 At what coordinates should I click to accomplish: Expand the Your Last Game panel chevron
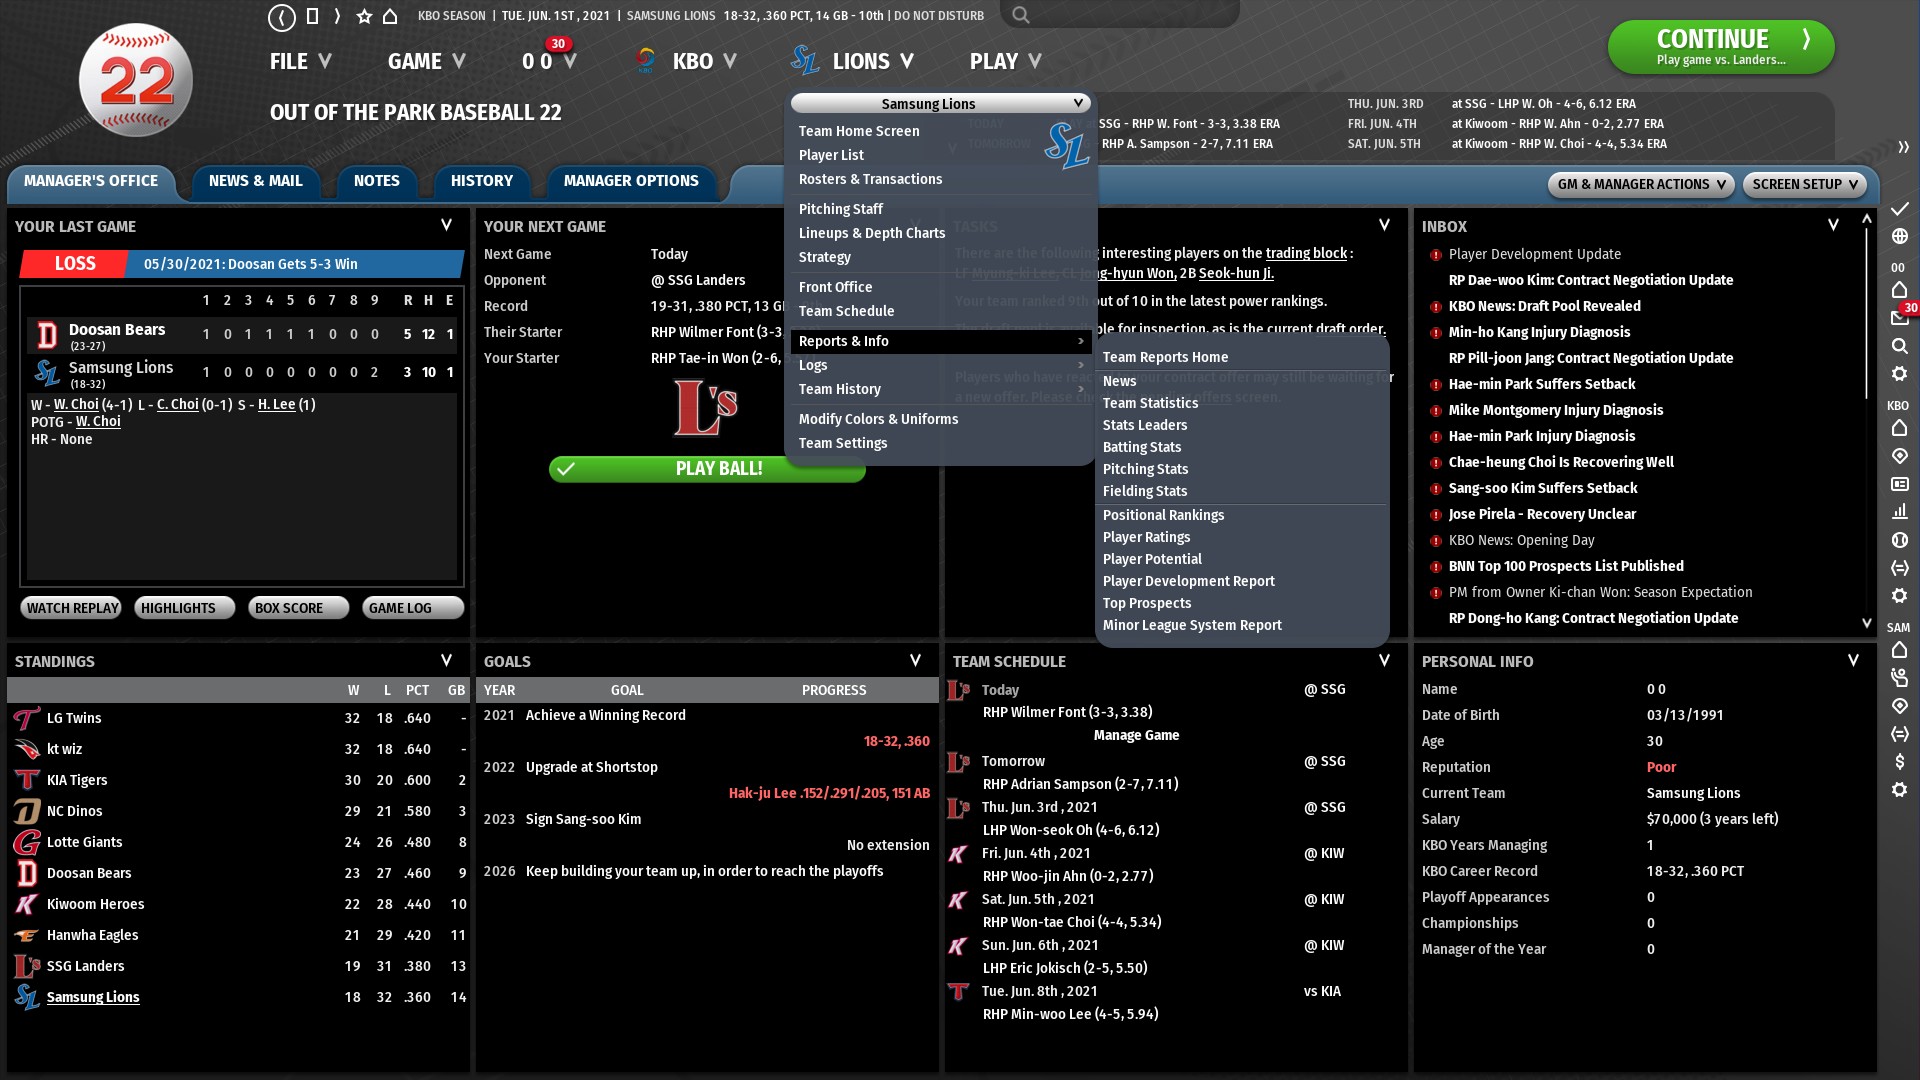click(x=446, y=225)
